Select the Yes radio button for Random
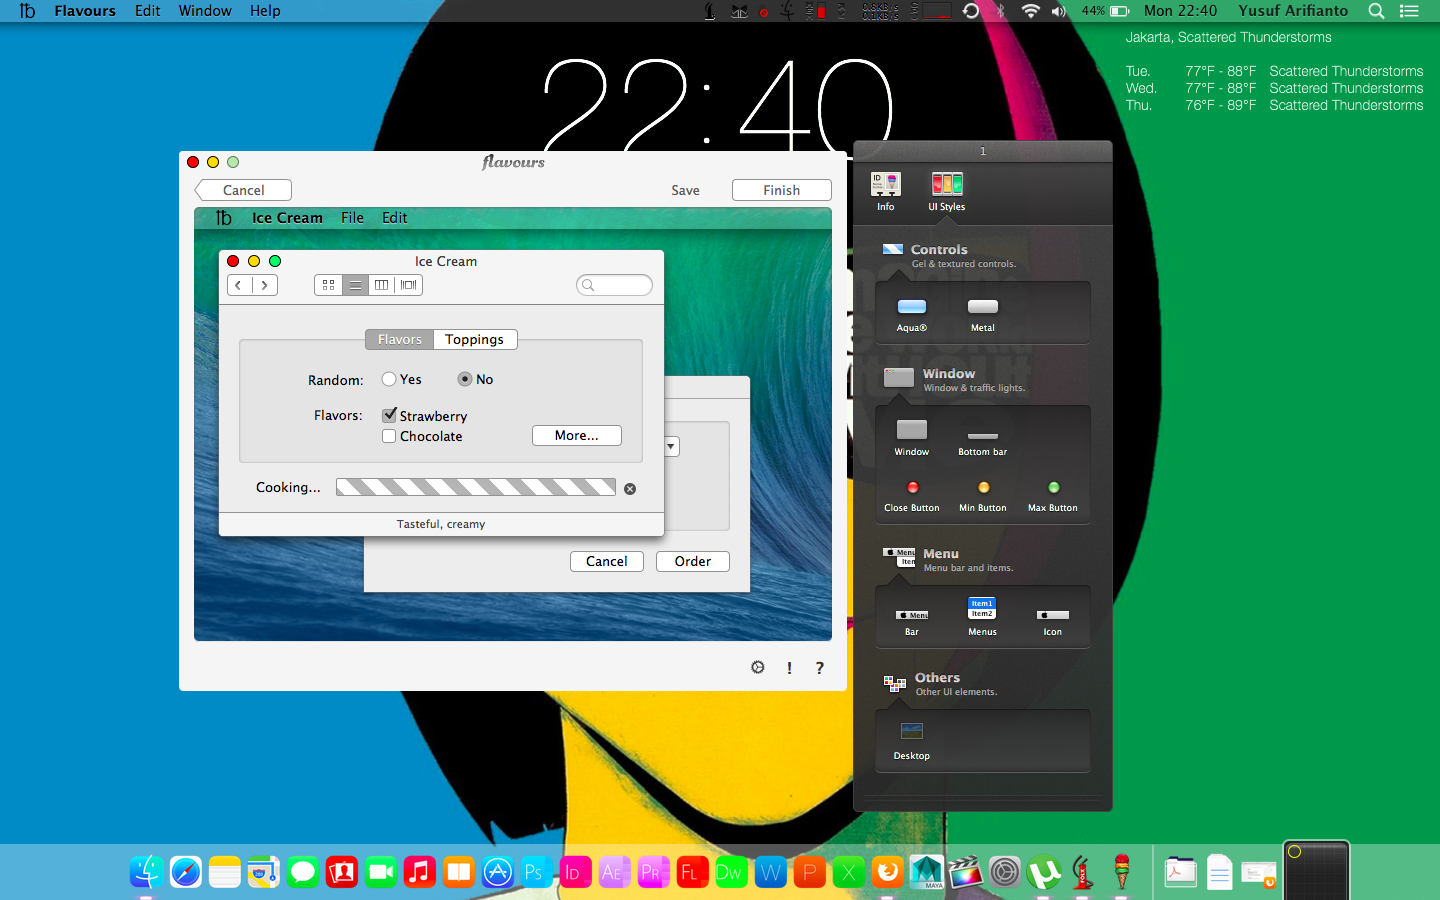 tap(389, 379)
